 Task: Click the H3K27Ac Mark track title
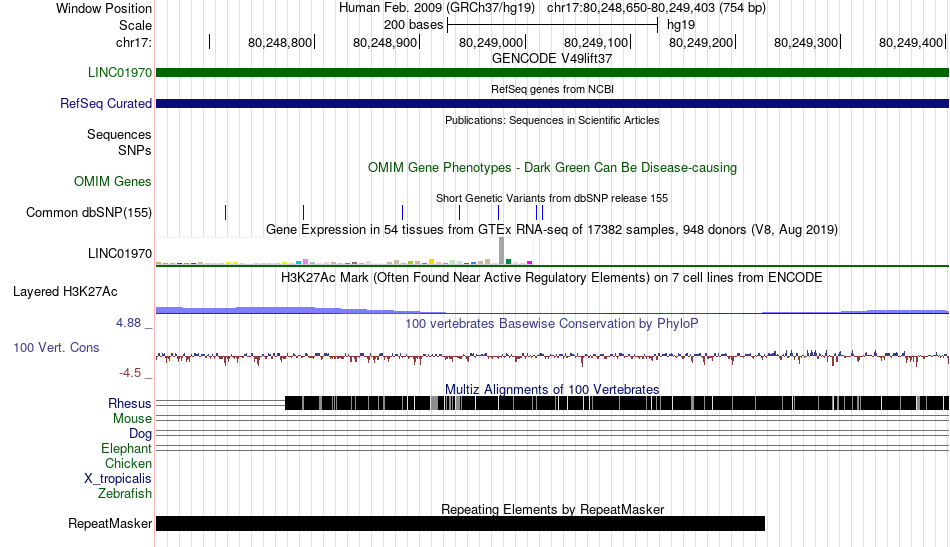(x=552, y=277)
